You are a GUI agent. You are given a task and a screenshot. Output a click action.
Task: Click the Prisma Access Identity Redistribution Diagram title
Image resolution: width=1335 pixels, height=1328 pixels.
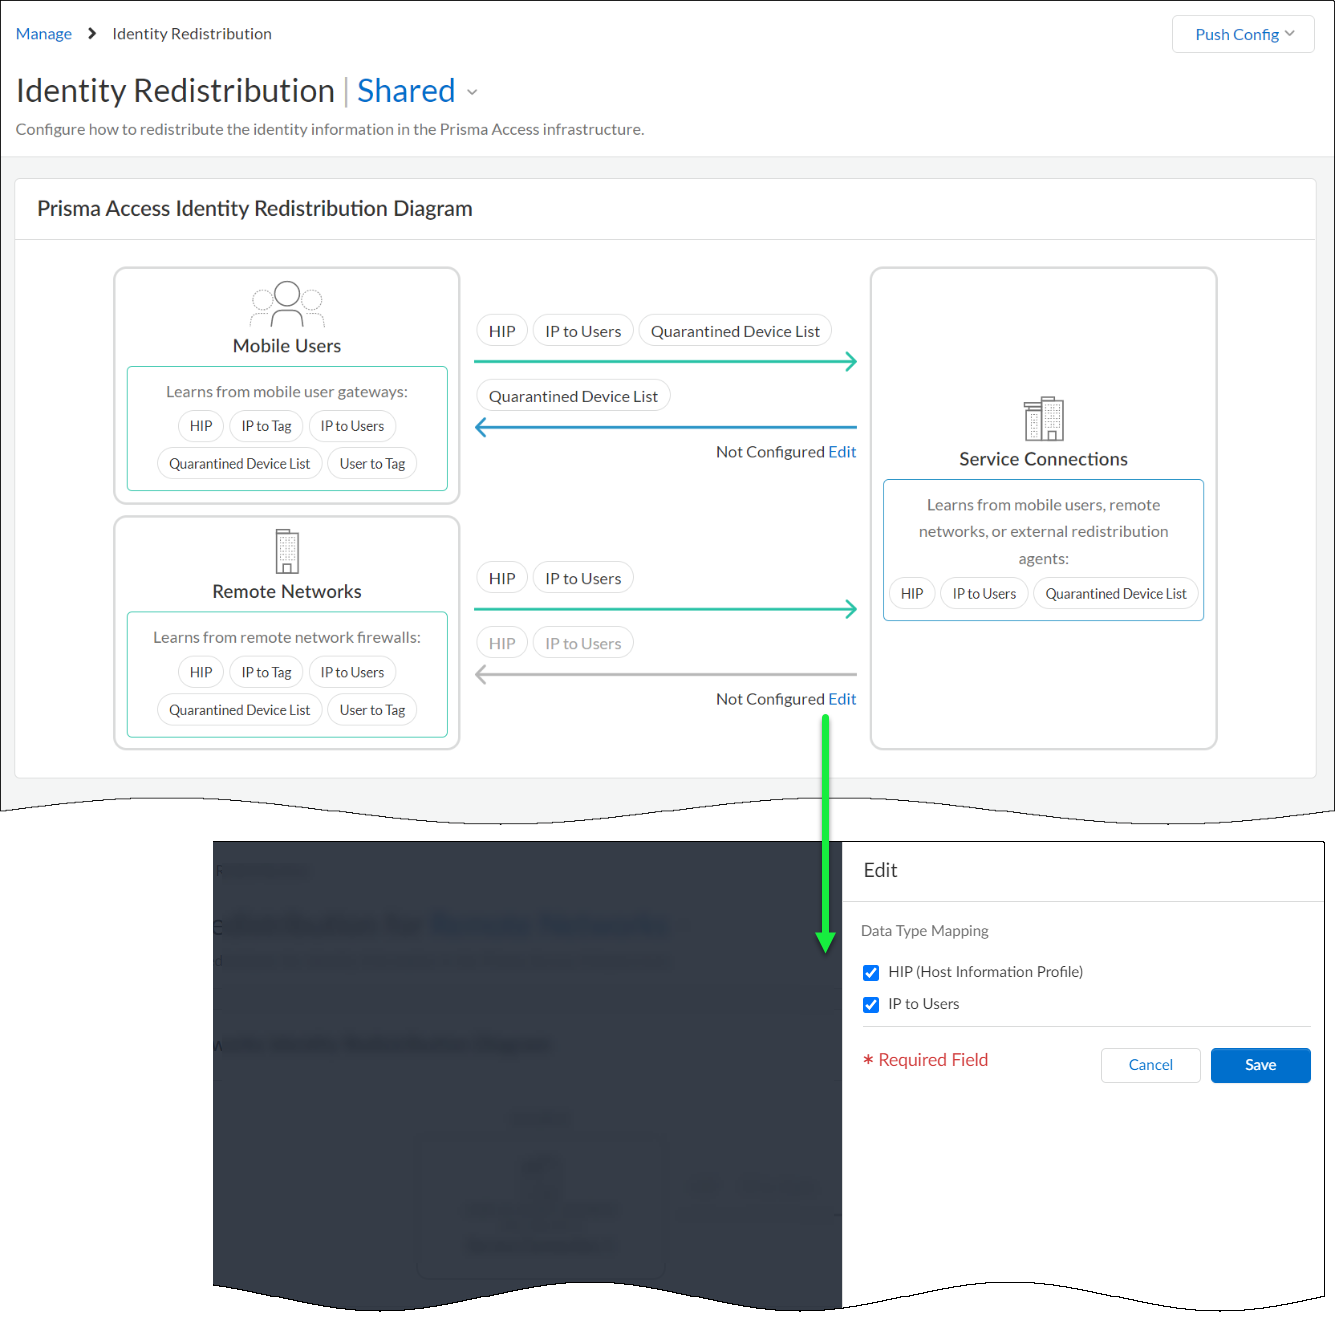click(x=255, y=209)
